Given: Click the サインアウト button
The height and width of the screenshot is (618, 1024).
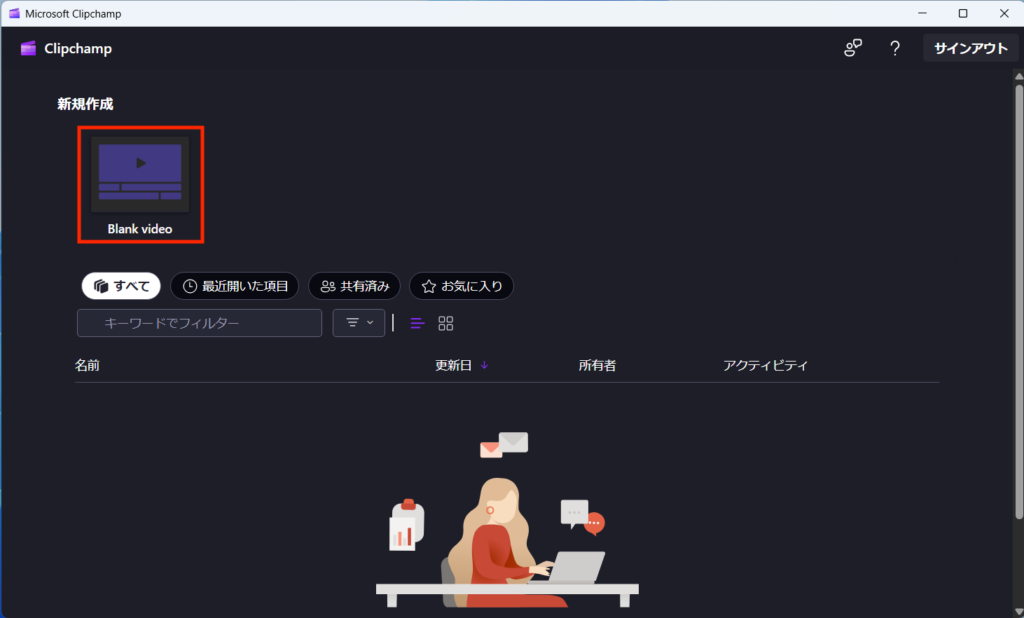Looking at the screenshot, I should tap(970, 48).
